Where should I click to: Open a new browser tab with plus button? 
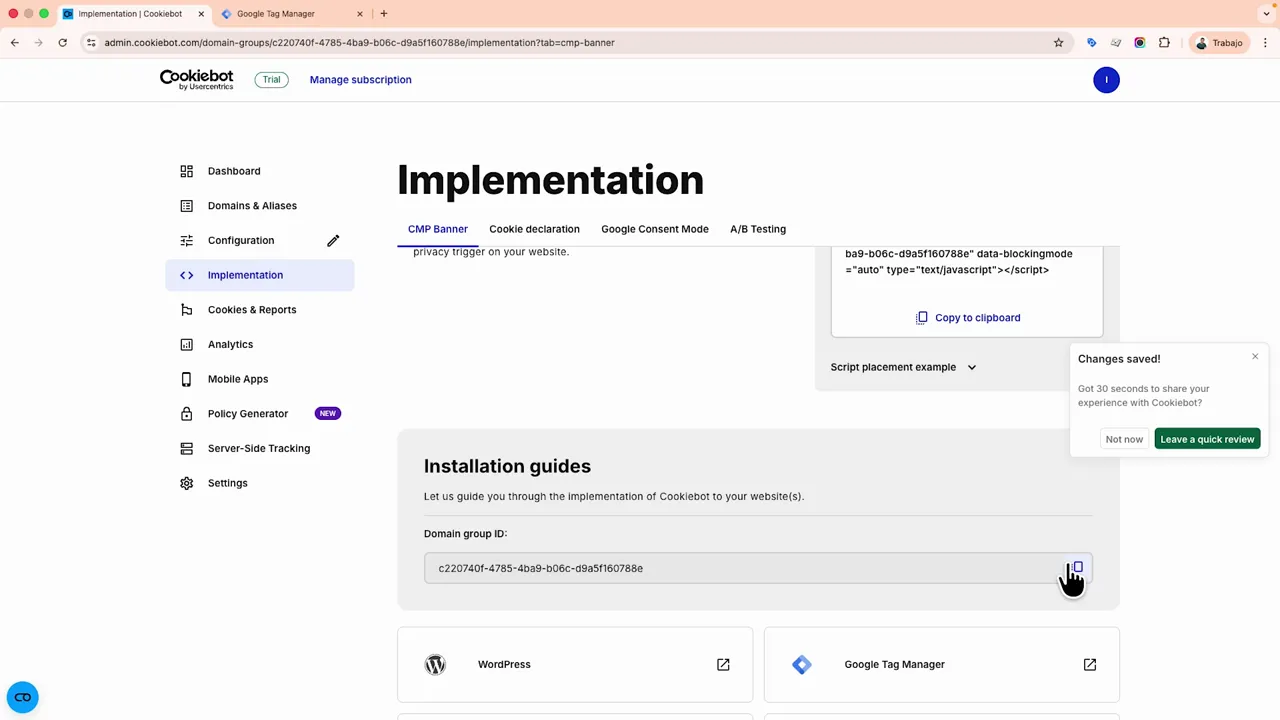click(x=383, y=14)
